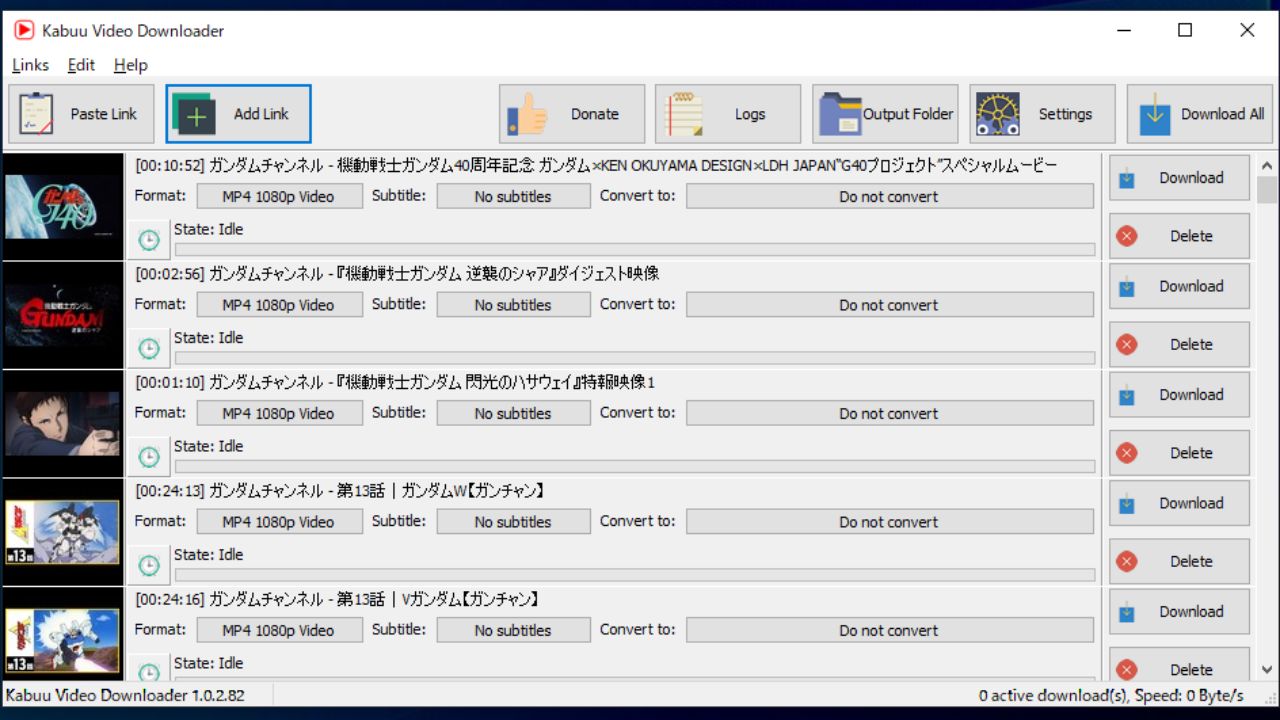Screen dimensions: 1280x720
Task: Click the list scrollbar down arrow
Action: click(1267, 670)
